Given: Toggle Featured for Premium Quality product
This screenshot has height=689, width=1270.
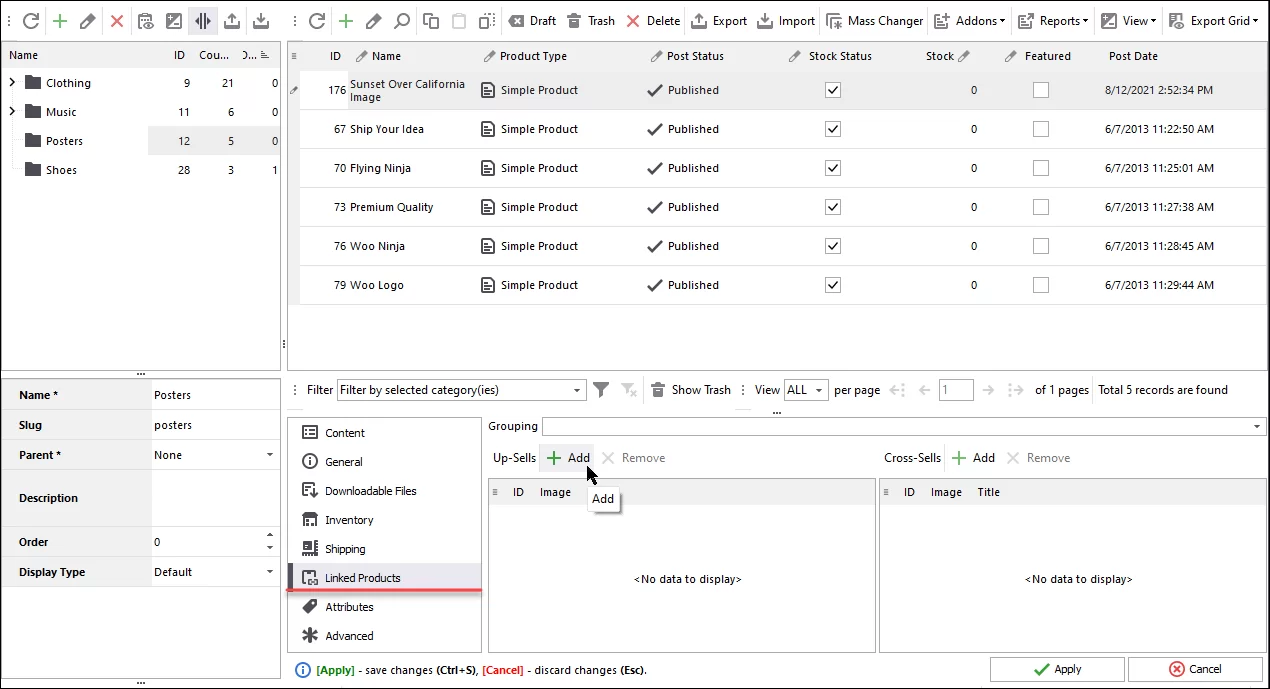Looking at the screenshot, I should coord(1040,206).
